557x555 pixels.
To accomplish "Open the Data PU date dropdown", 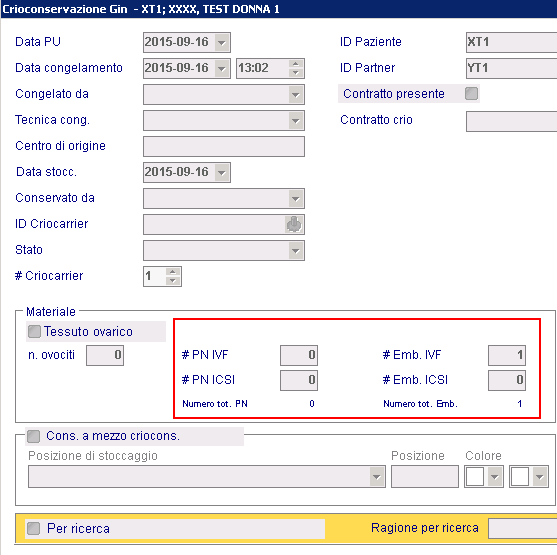I will 222,42.
